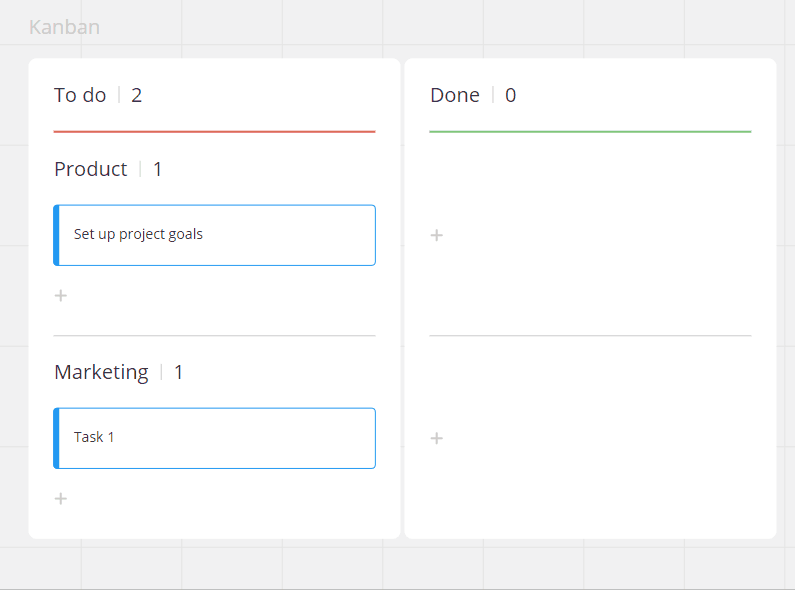Viewport: 795px width, 590px height.
Task: Click the upper plus icon in Done column
Action: 437,236
